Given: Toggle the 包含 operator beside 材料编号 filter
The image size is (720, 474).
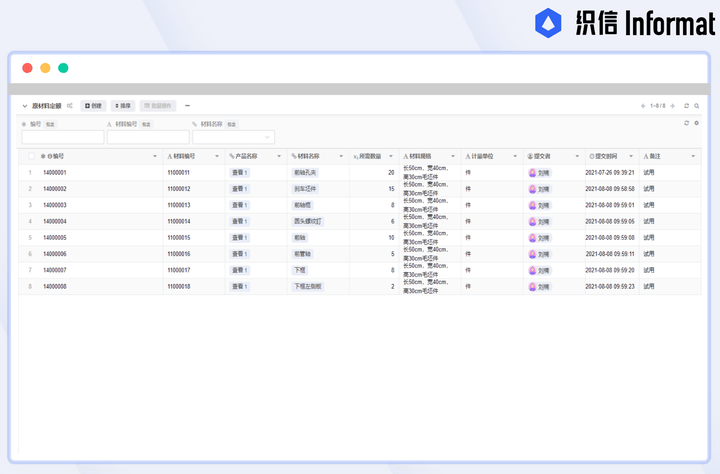Looking at the screenshot, I should 146,124.
